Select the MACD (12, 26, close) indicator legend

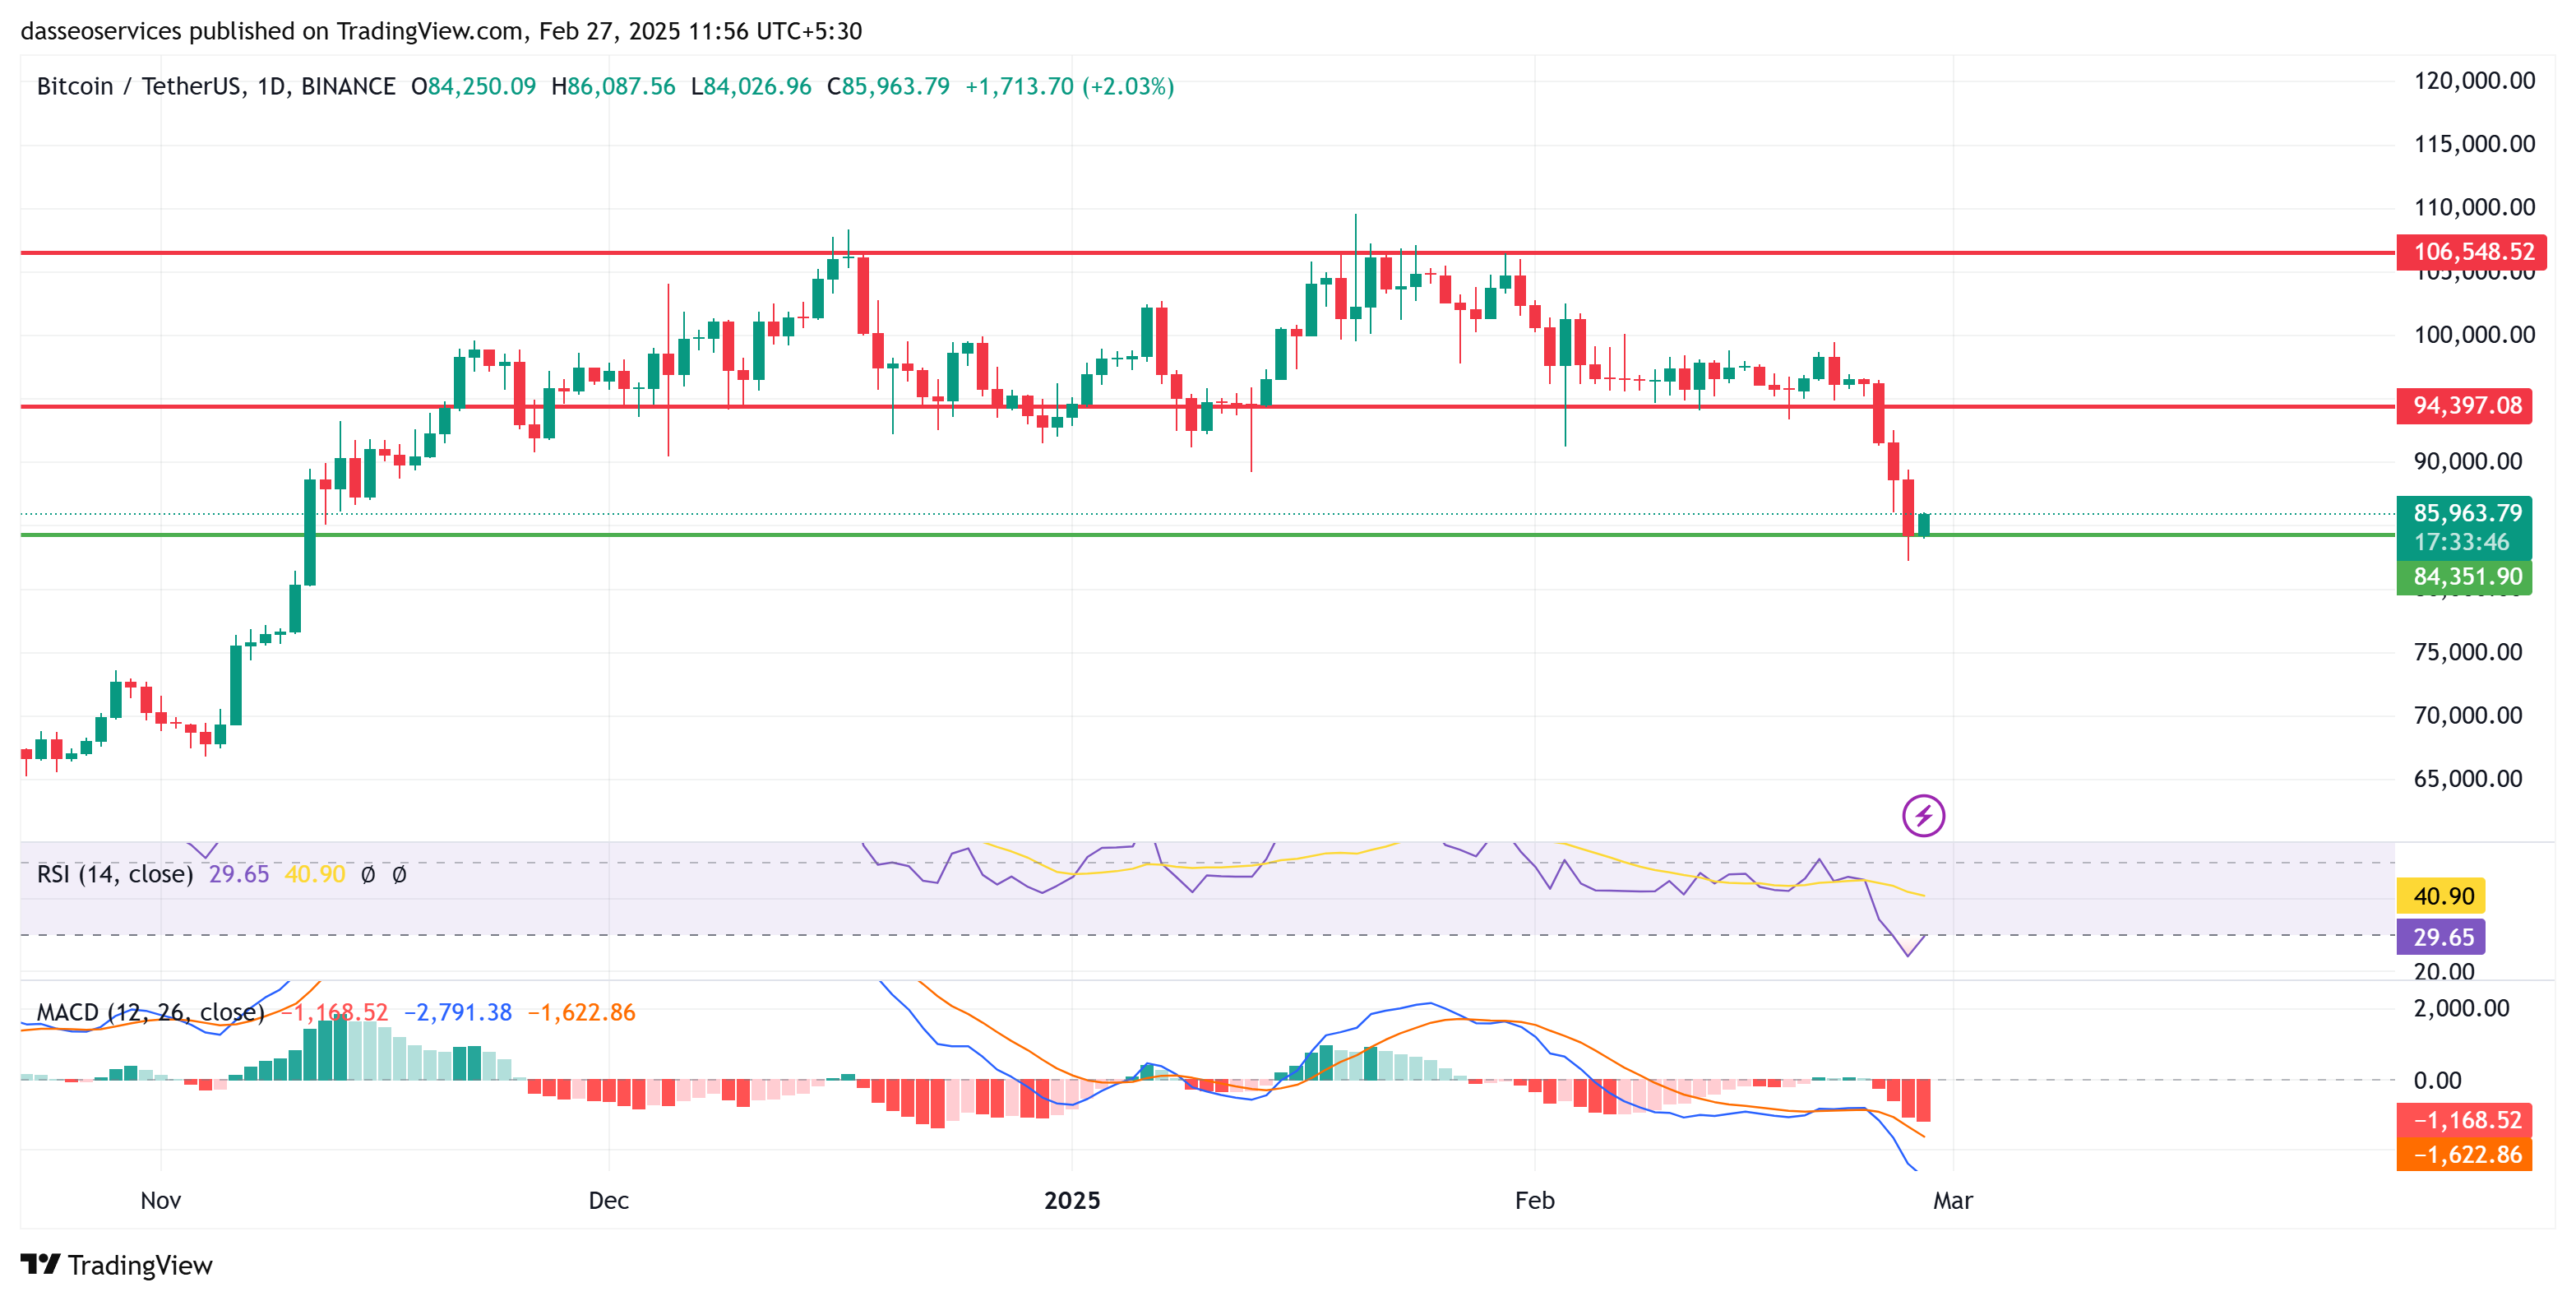[x=150, y=1012]
